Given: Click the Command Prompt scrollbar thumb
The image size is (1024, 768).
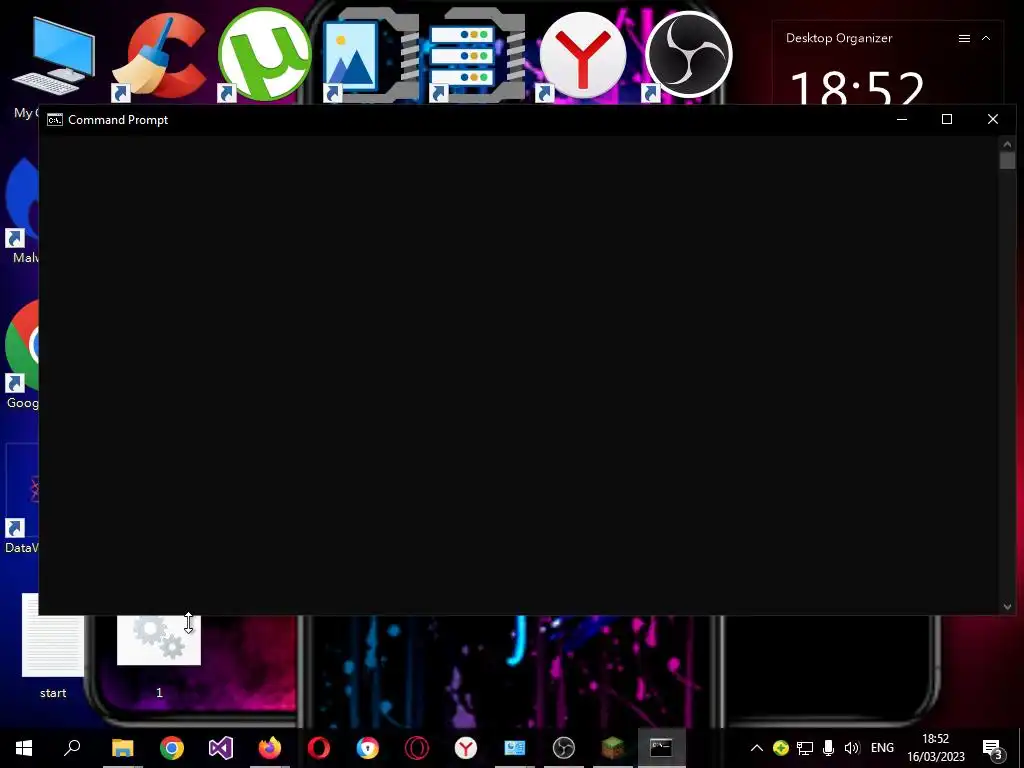Looking at the screenshot, I should click(x=1007, y=161).
